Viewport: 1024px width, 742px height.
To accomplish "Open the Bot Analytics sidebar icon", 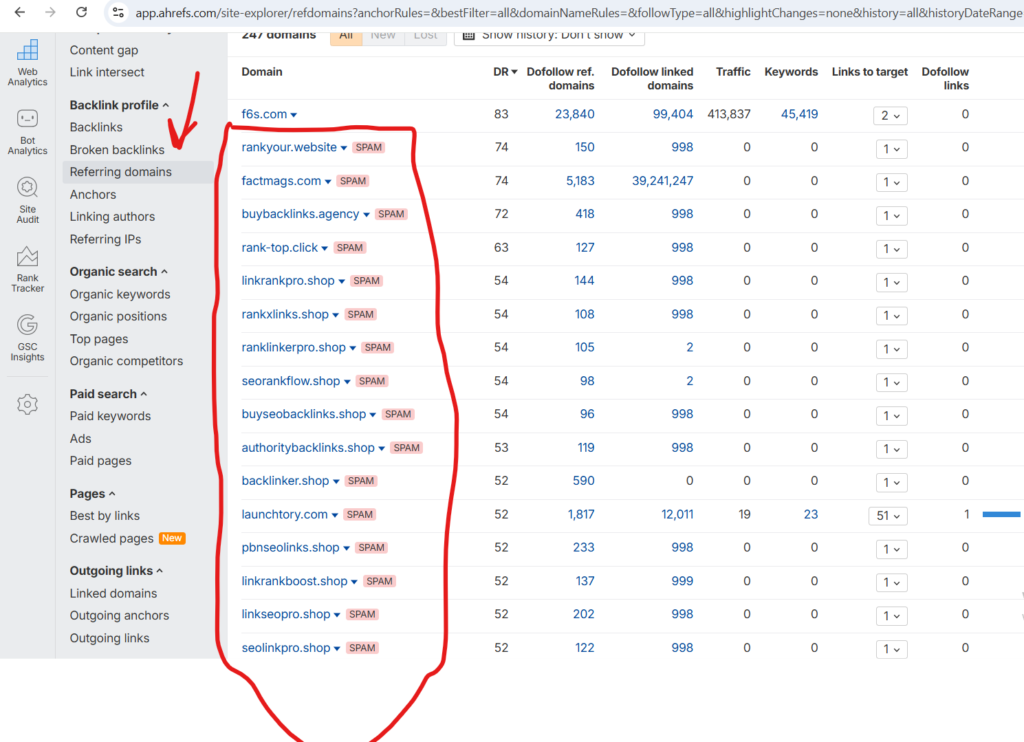I will point(27,132).
